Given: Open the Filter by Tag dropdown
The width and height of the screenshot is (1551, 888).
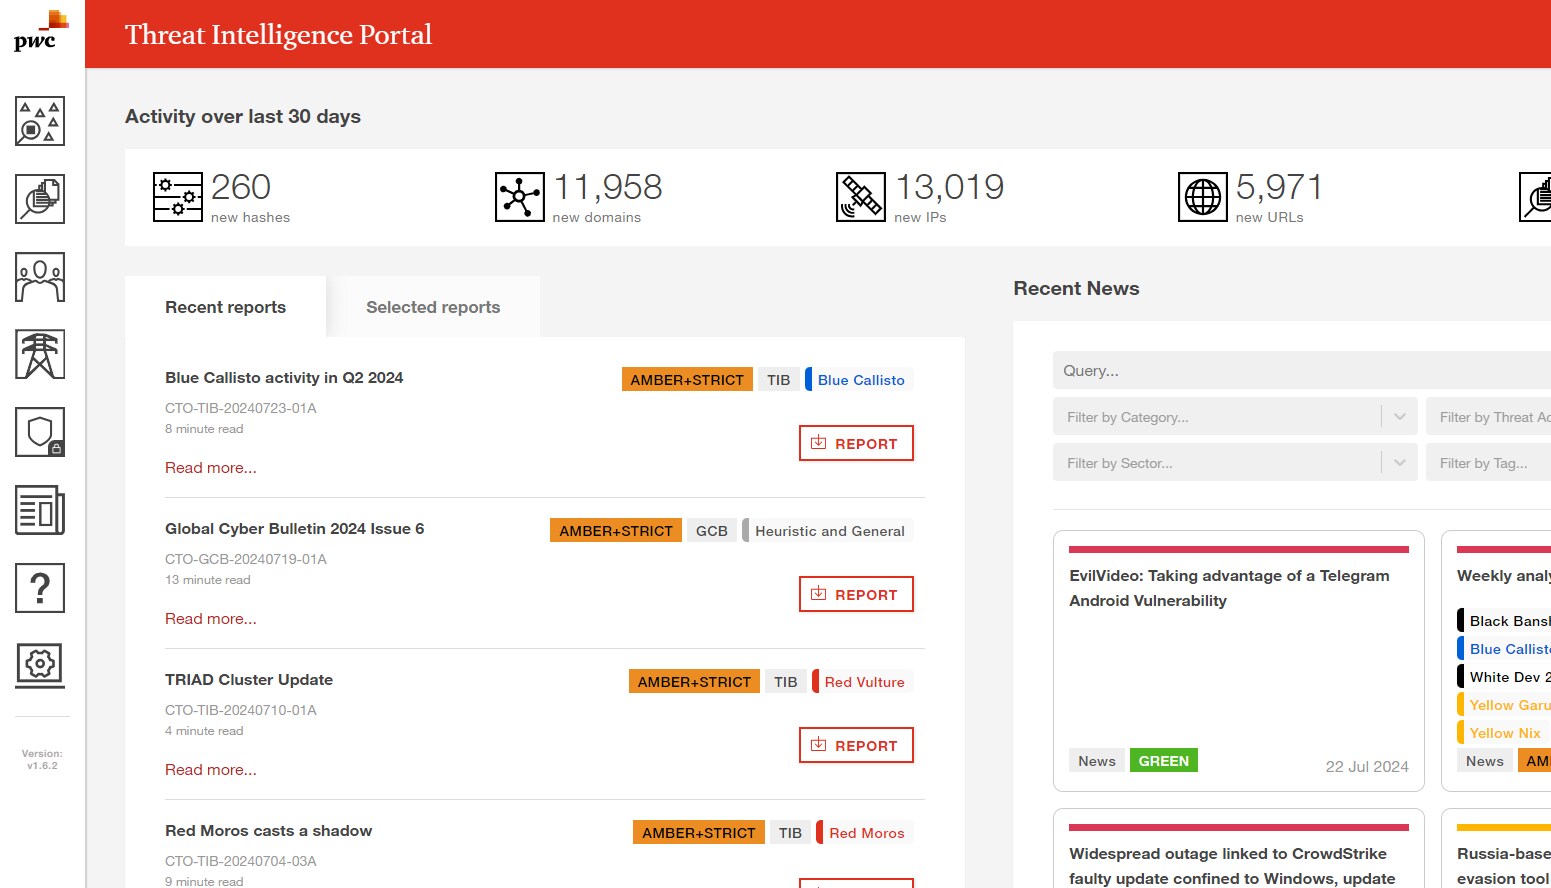Looking at the screenshot, I should [x=1488, y=462].
